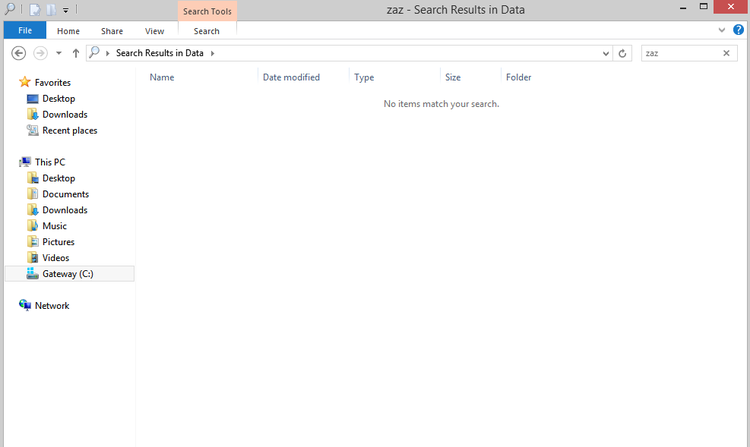Screen dimensions: 750x447
Task: Open the recent locations dropdown arrow
Action: (x=59, y=53)
